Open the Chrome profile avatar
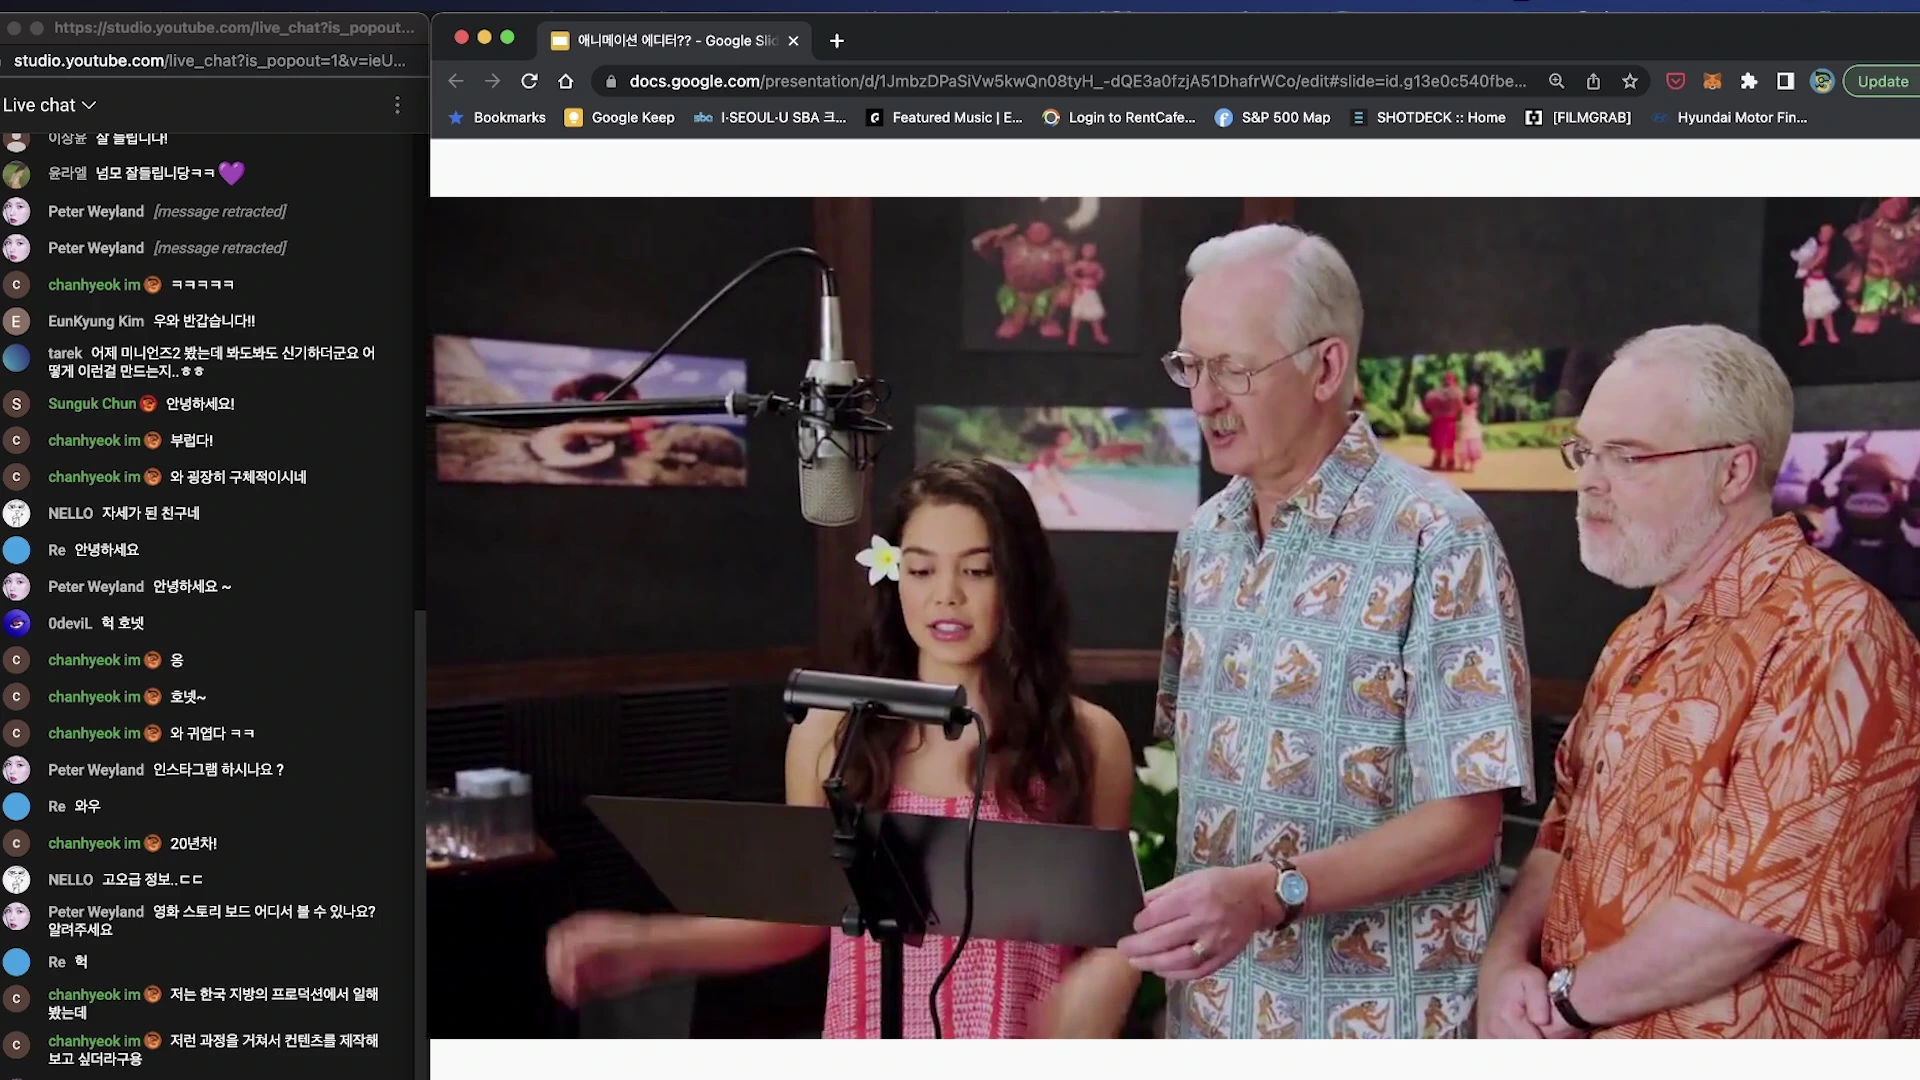This screenshot has width=1920, height=1080. click(1822, 81)
